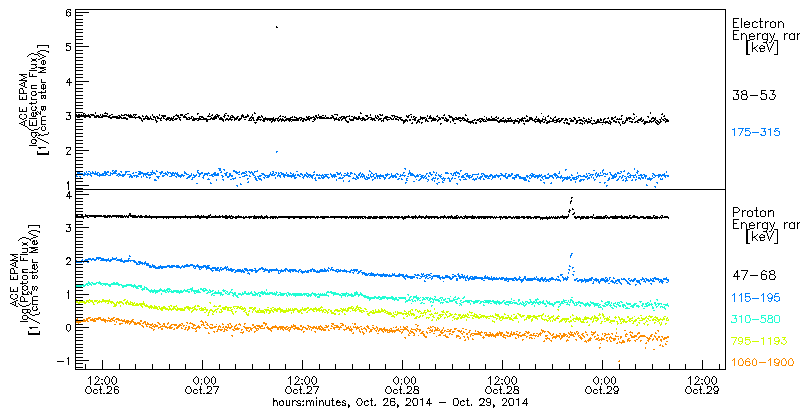Click the isolated black outlier point near 5.5
The image size is (800, 410).
[x=277, y=27]
